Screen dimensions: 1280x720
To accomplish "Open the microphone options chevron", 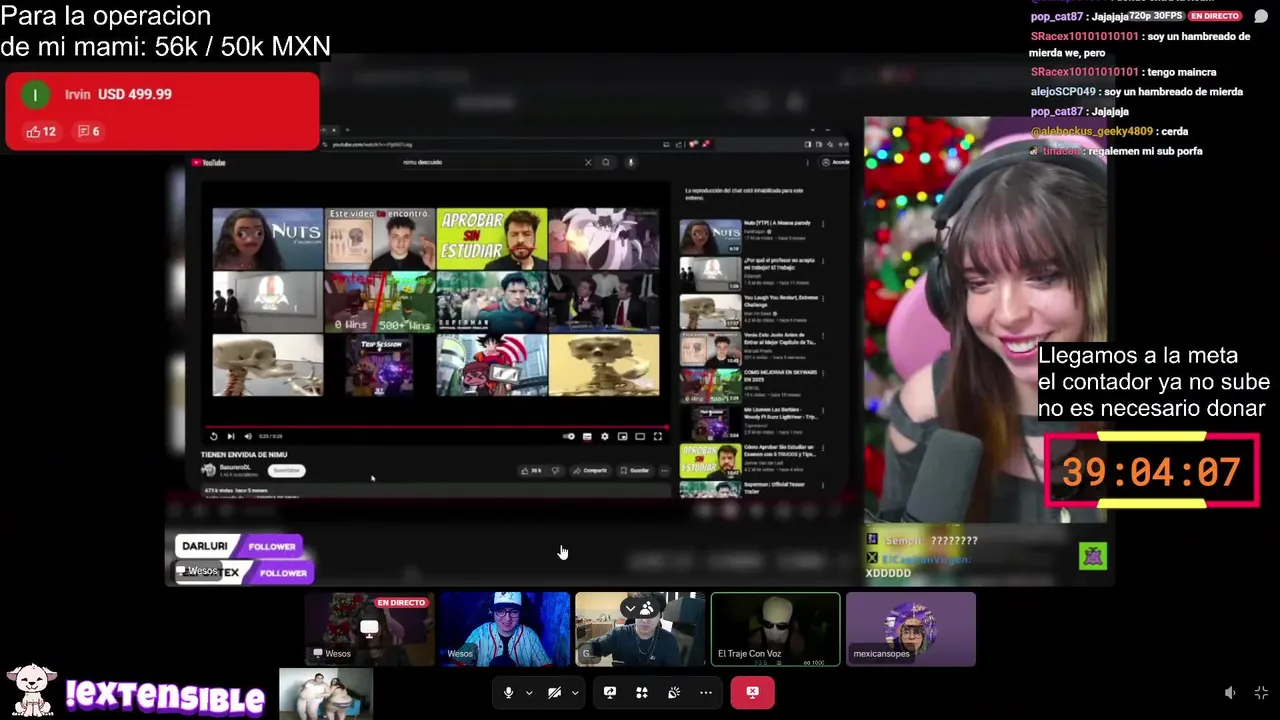I will tap(529, 693).
